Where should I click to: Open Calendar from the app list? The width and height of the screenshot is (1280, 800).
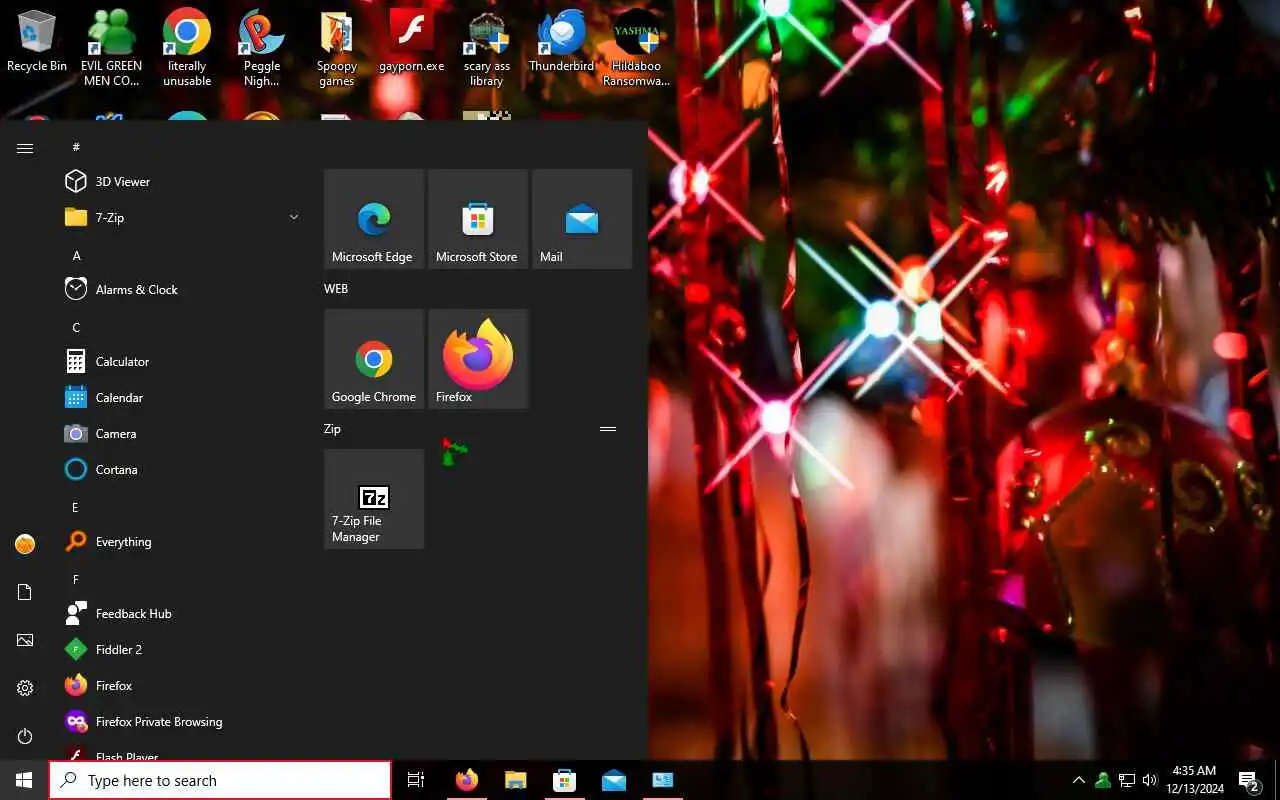pyautogui.click(x=180, y=397)
